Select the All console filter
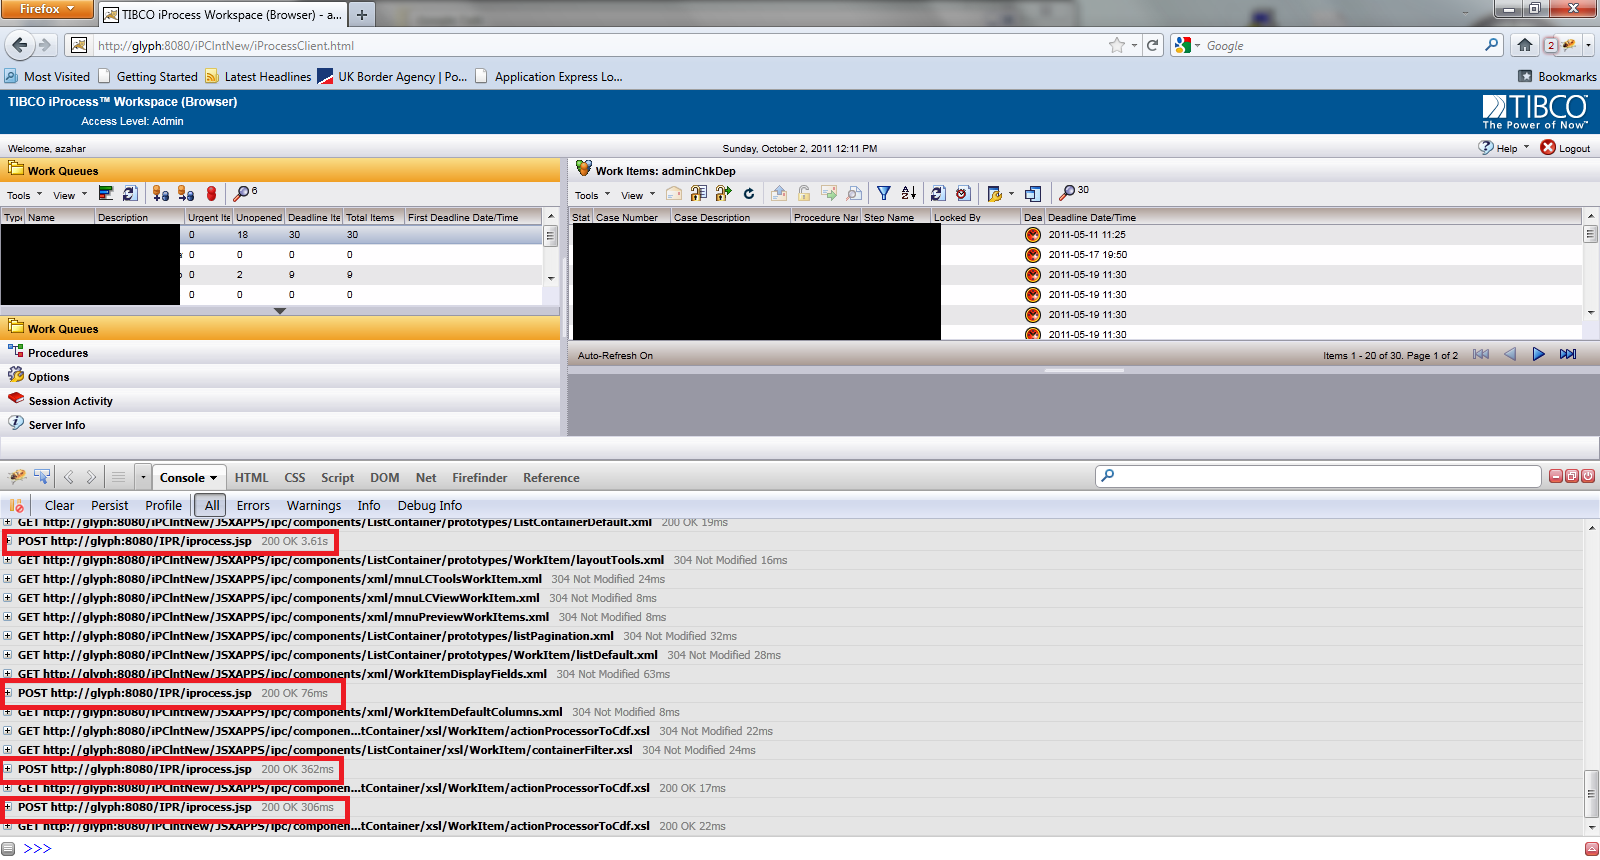The height and width of the screenshot is (860, 1600). coord(211,506)
